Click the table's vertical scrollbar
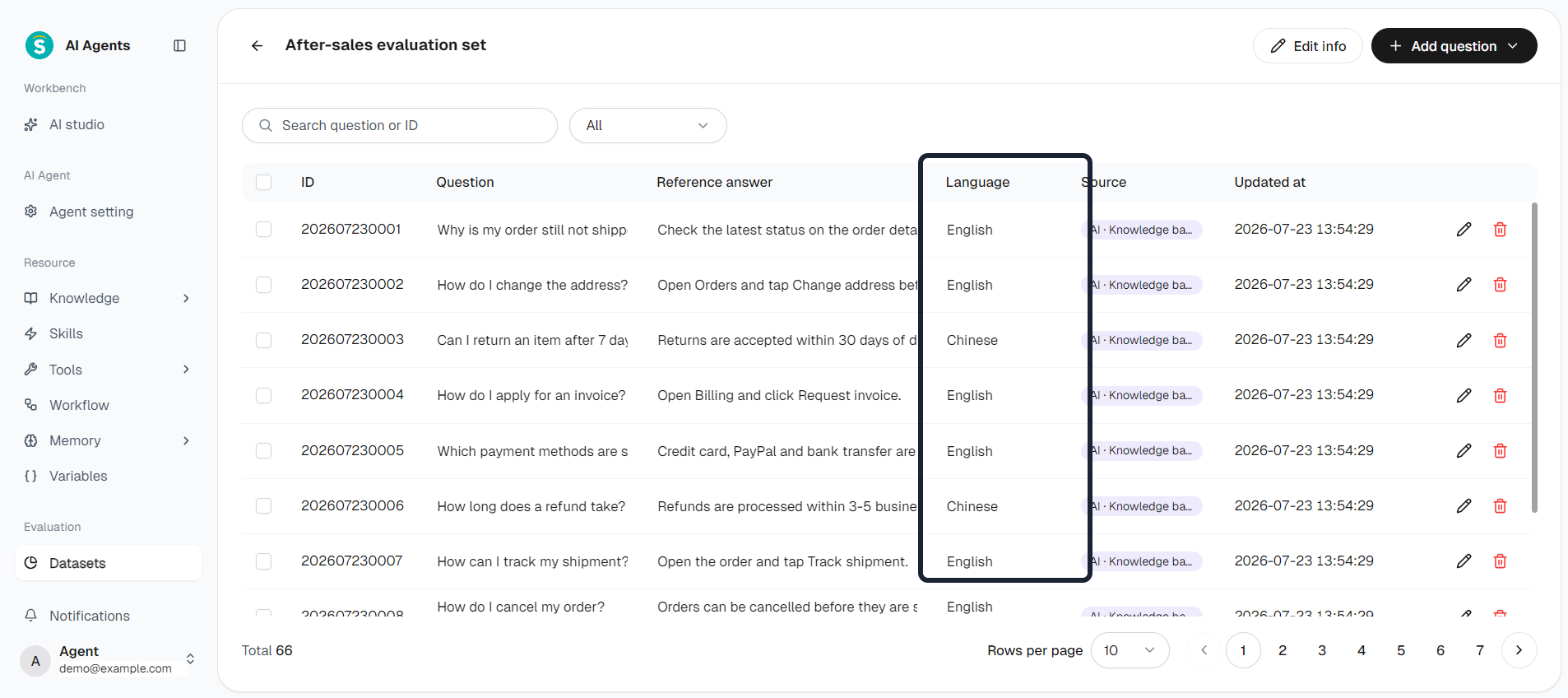This screenshot has height=698, width=1568. click(1534, 358)
